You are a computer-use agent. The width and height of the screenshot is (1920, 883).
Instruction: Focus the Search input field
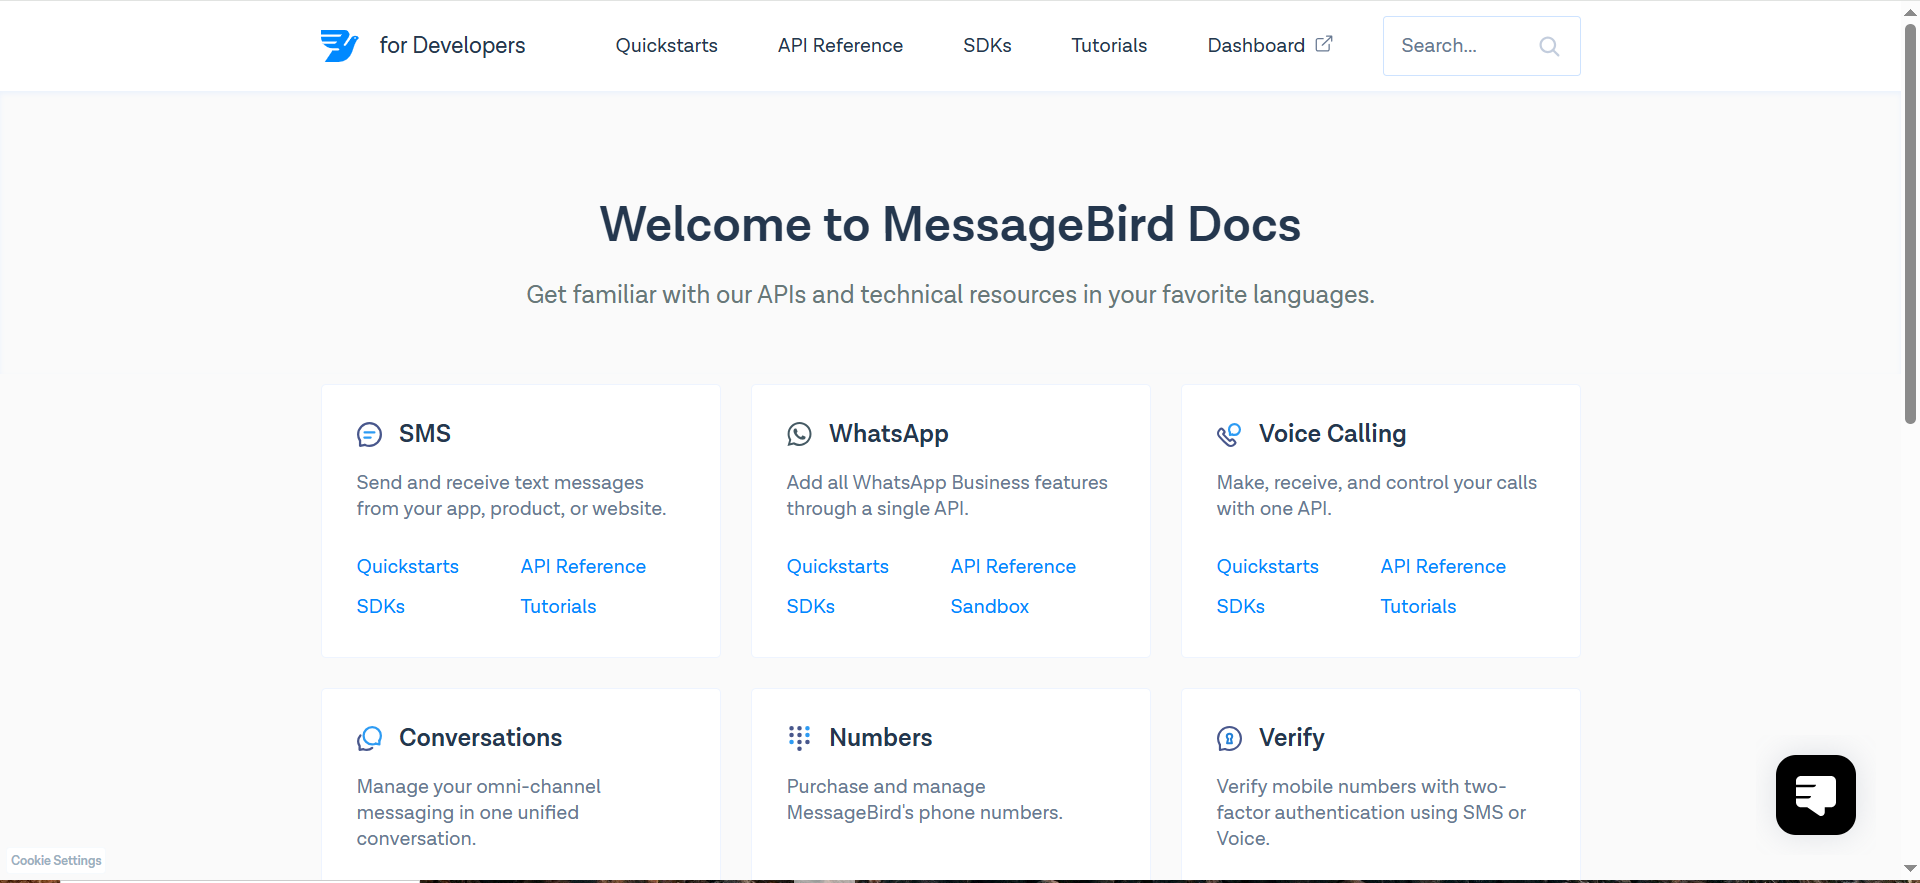(1481, 46)
